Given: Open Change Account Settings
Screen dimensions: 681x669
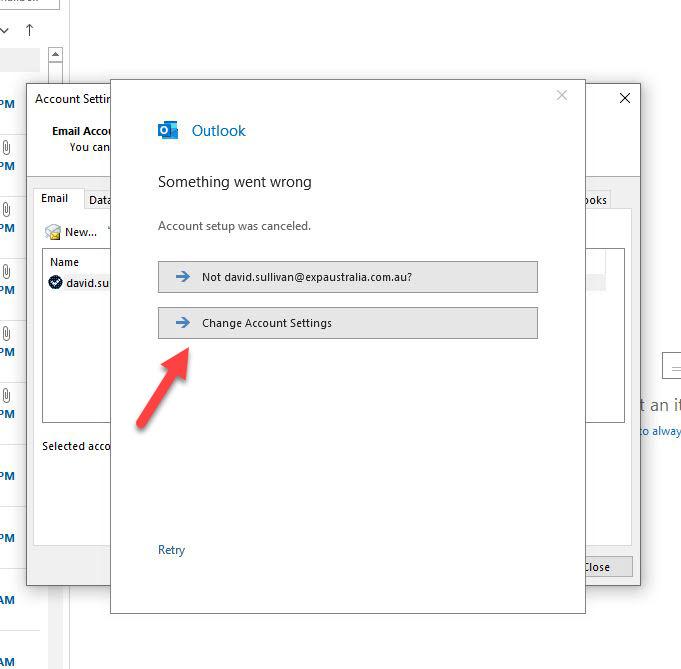Looking at the screenshot, I should [347, 323].
